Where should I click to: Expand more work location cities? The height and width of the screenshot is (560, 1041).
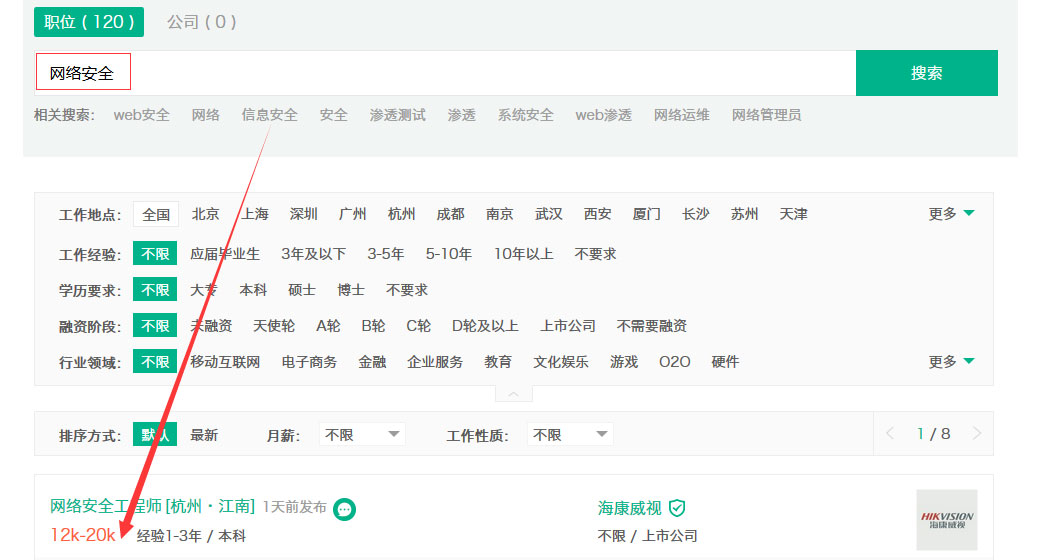coord(951,214)
